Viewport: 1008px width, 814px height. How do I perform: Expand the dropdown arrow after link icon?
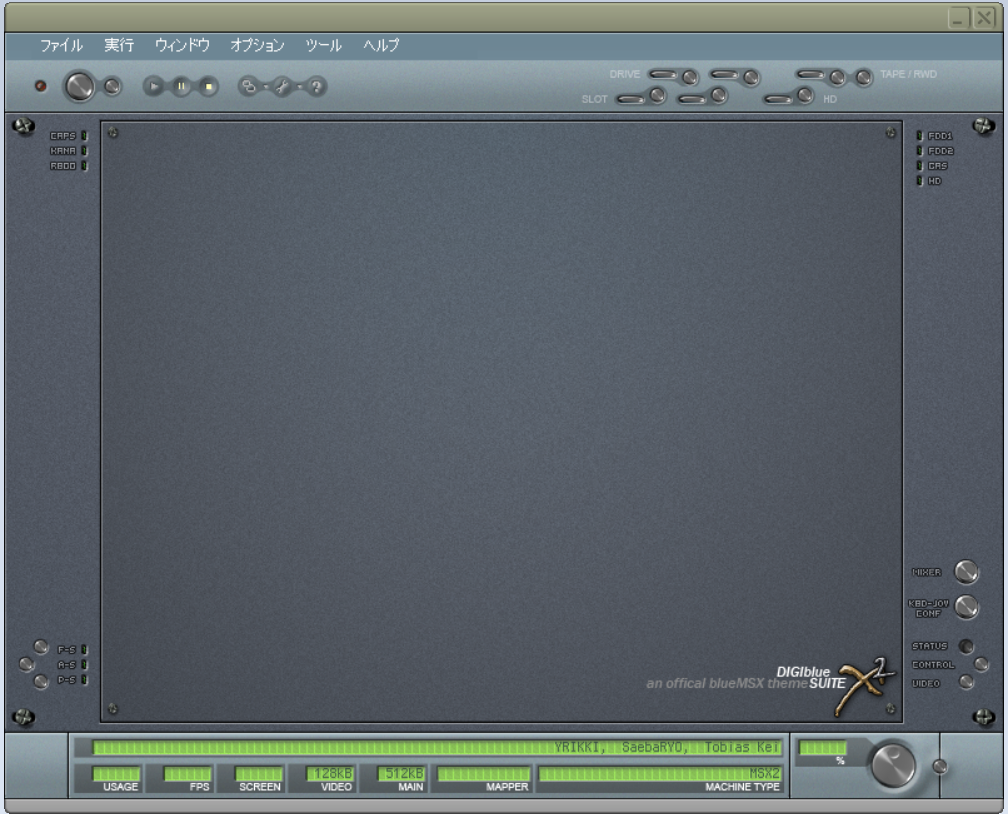point(266,86)
